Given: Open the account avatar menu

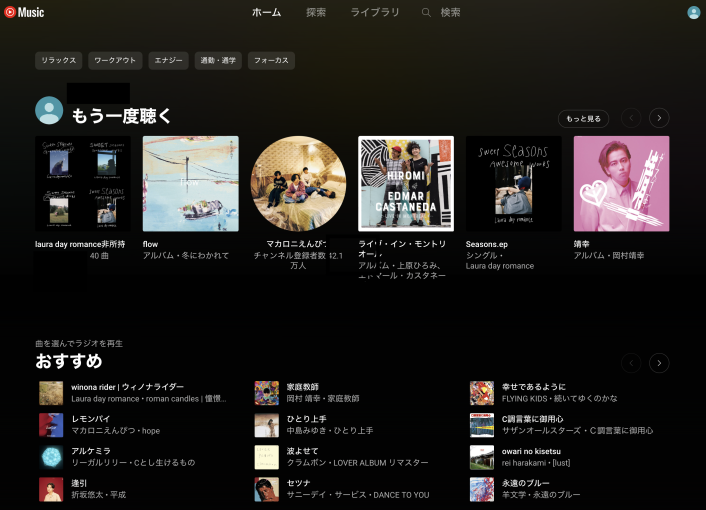Looking at the screenshot, I should tap(693, 13).
